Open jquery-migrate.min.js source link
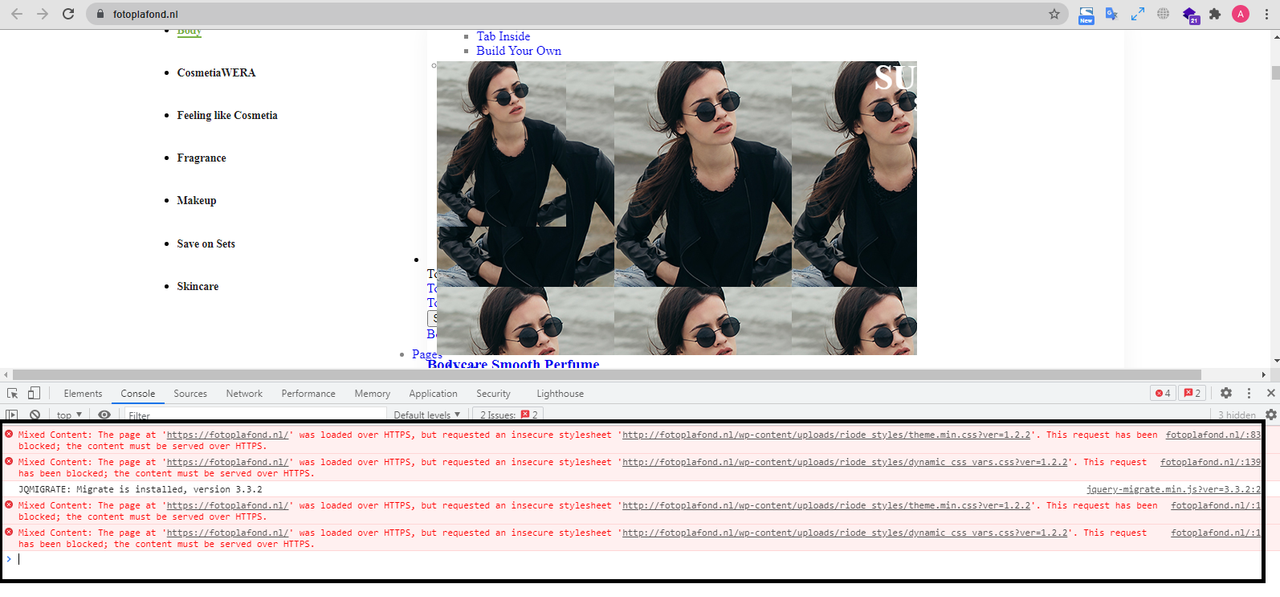This screenshot has height=597, width=1280. 1174,490
